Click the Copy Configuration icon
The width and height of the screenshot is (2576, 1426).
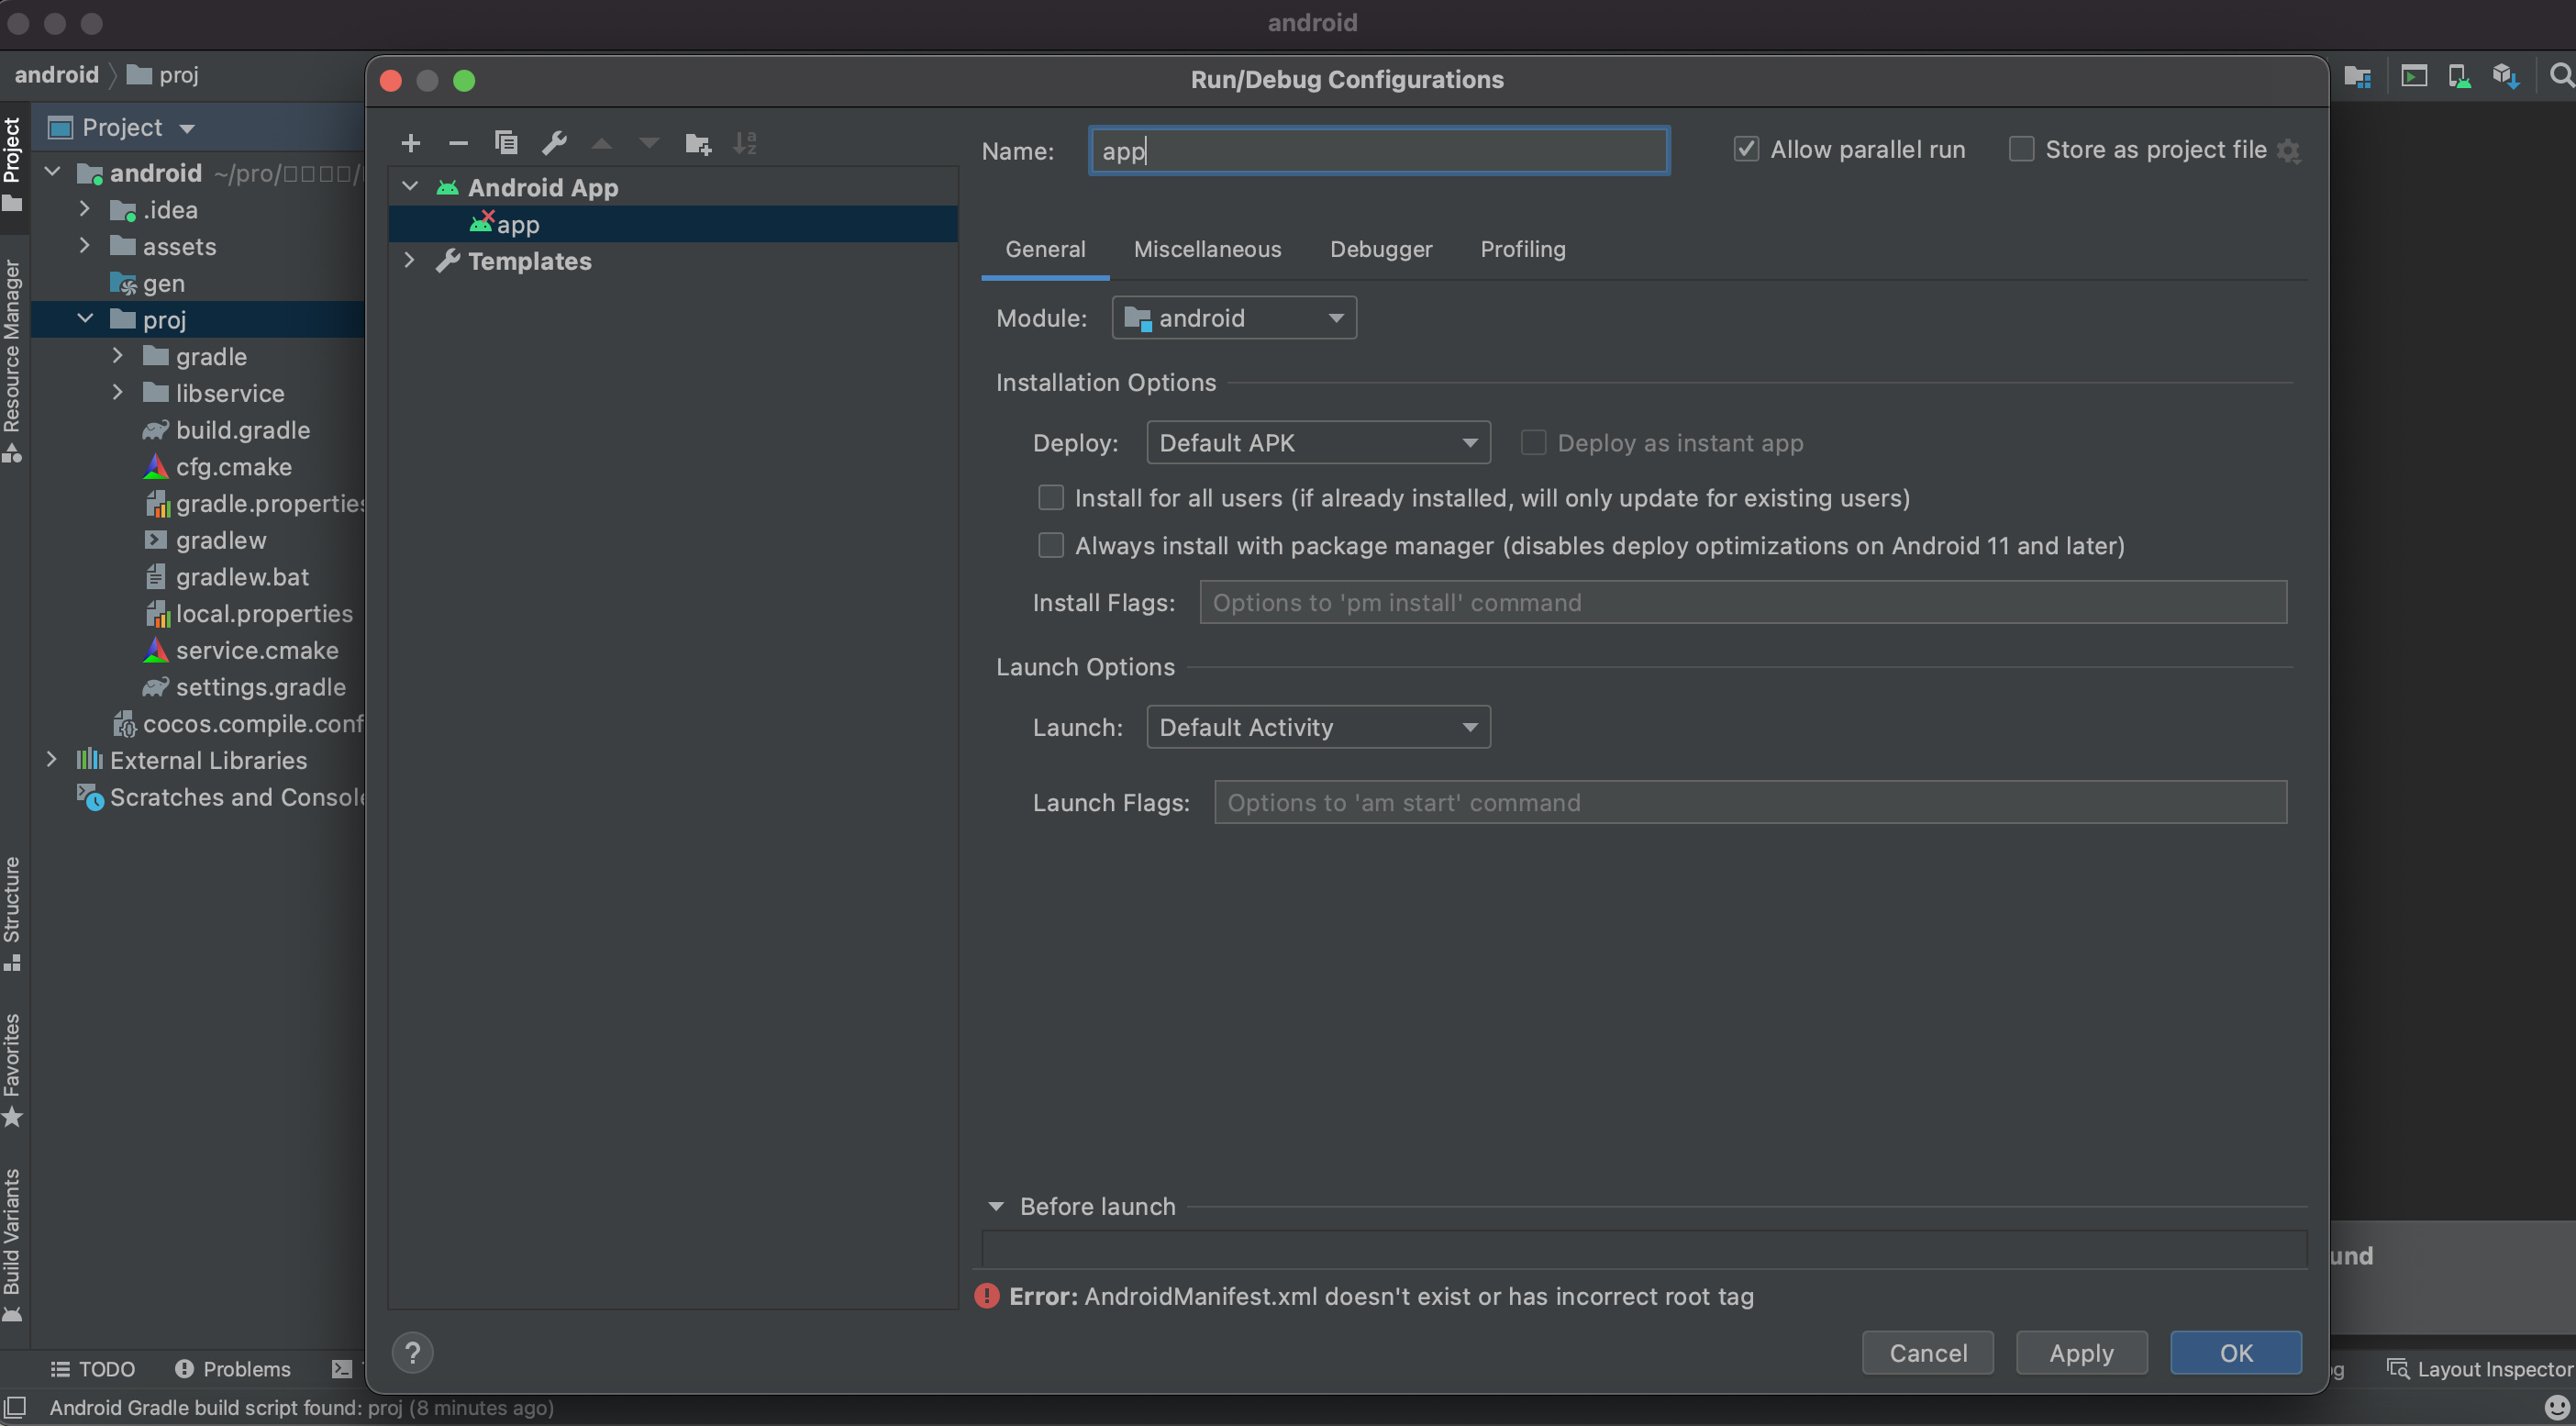pyautogui.click(x=506, y=143)
